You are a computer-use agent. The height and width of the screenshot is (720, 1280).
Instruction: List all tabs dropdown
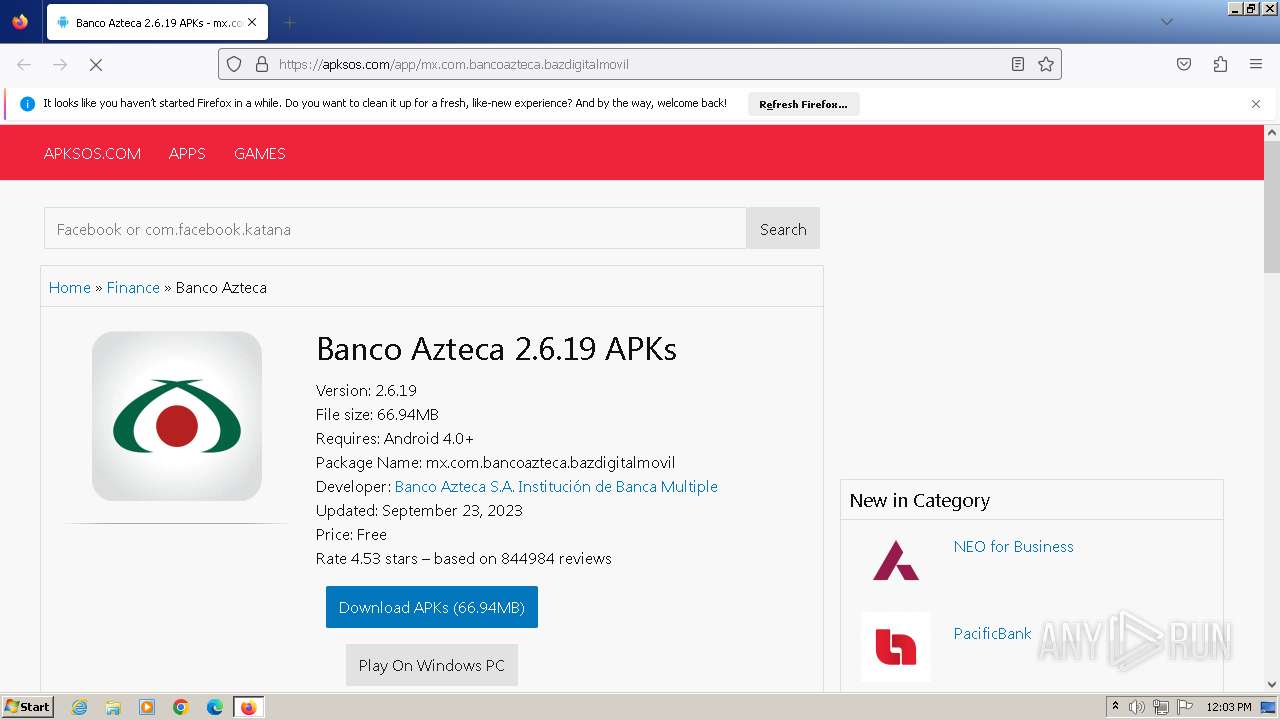point(1166,22)
